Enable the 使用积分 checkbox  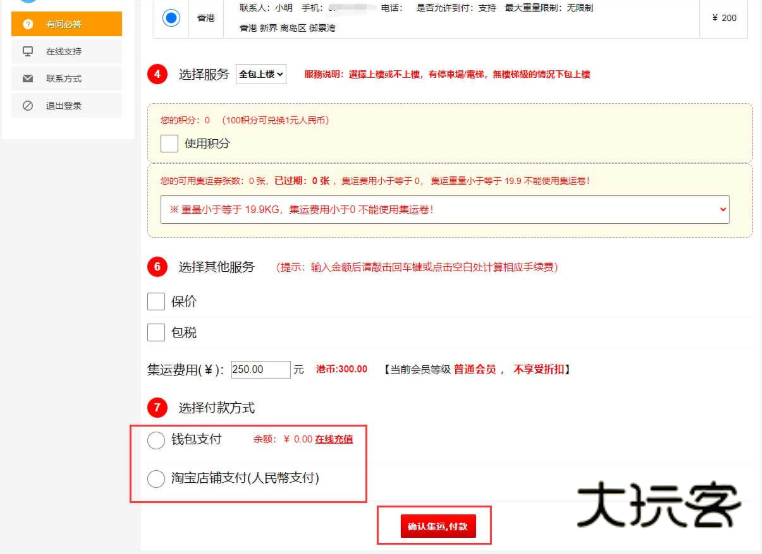tap(169, 143)
